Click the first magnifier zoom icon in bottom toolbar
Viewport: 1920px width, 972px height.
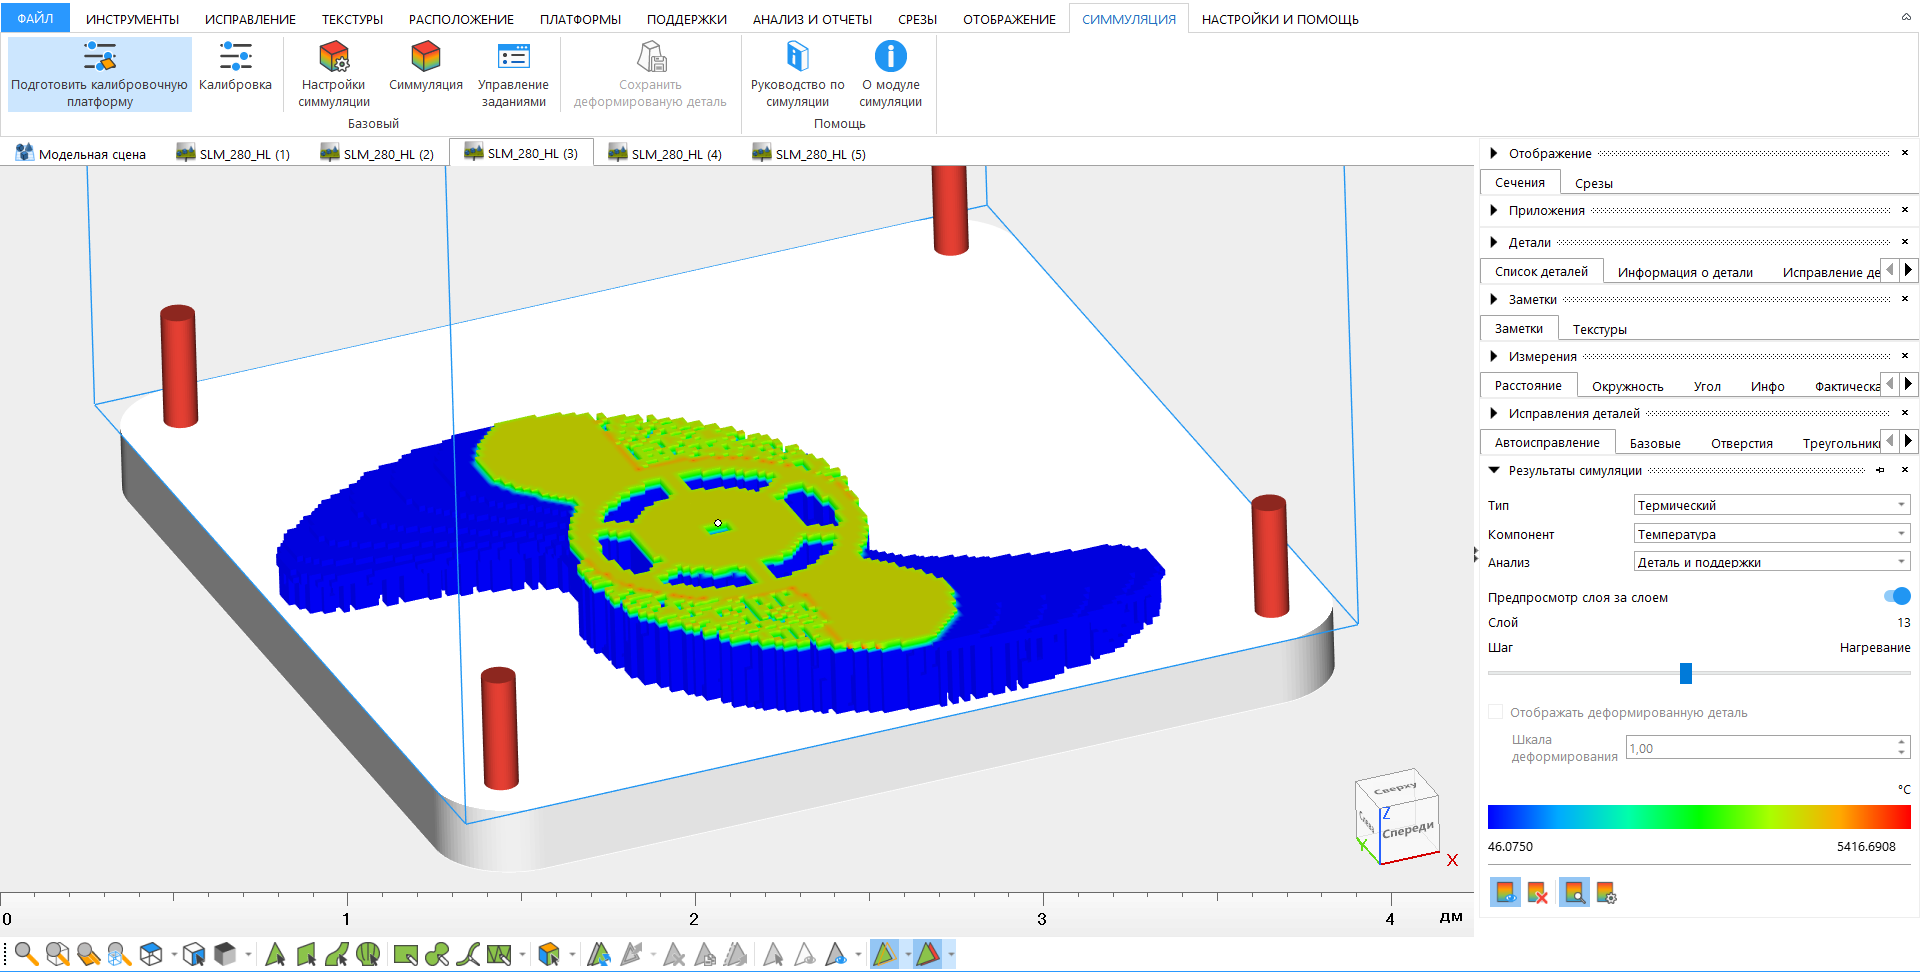tap(26, 954)
